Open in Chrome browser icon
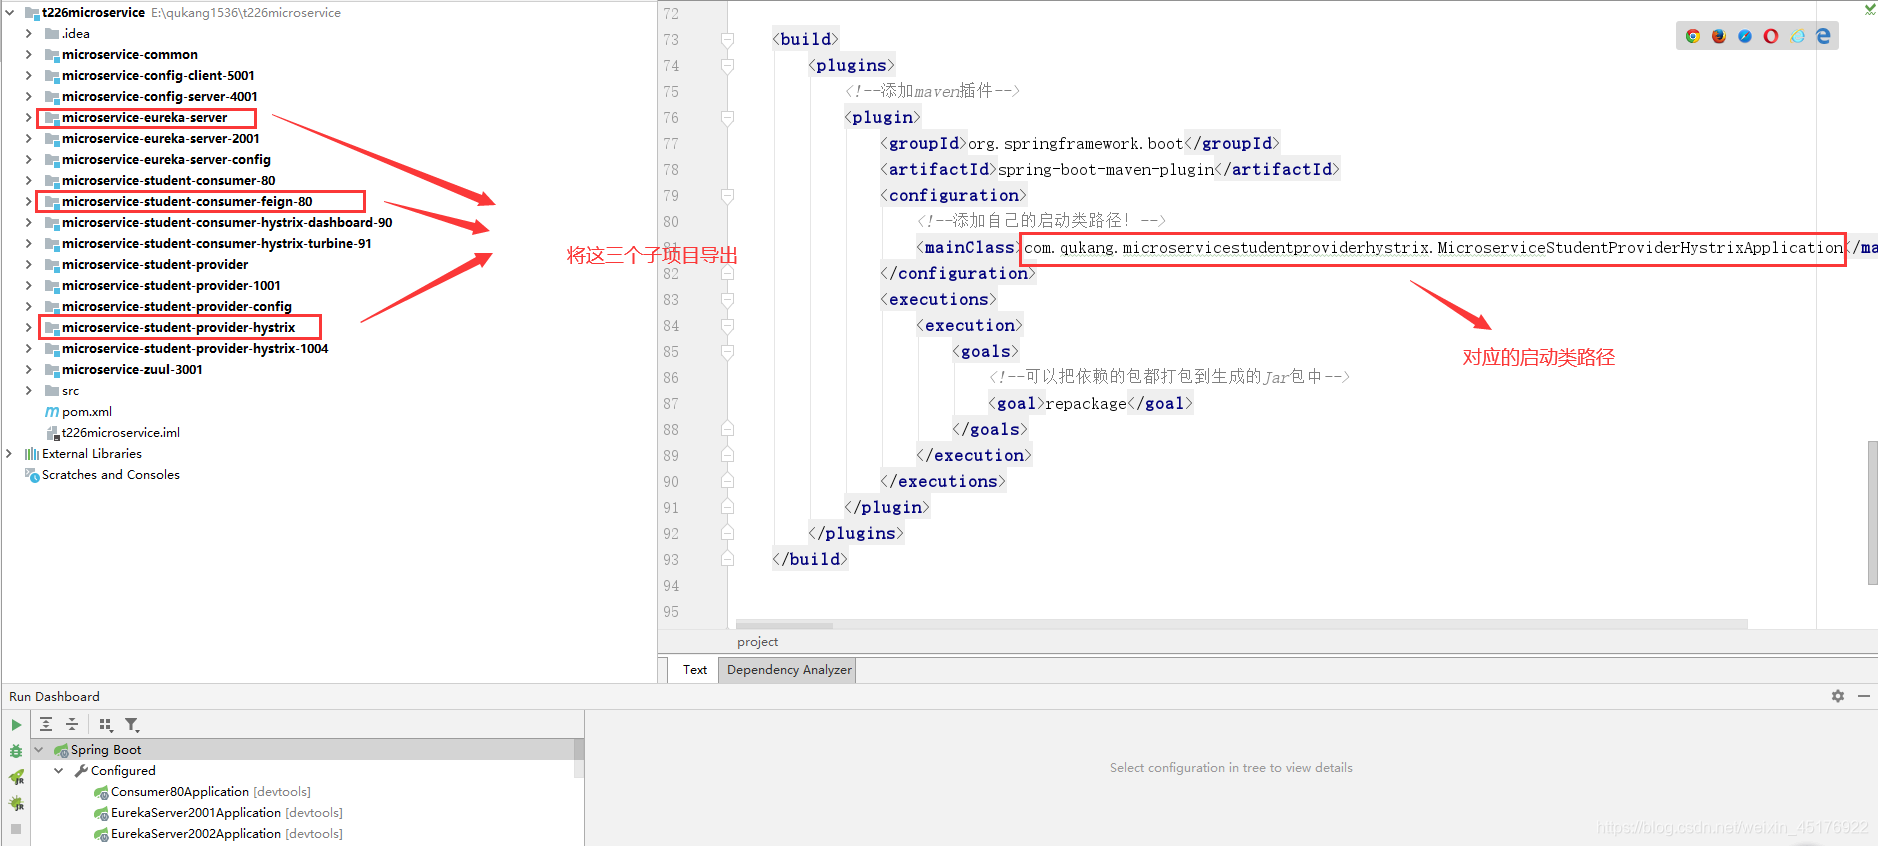Screen dimensions: 1878x846 click(x=1692, y=36)
